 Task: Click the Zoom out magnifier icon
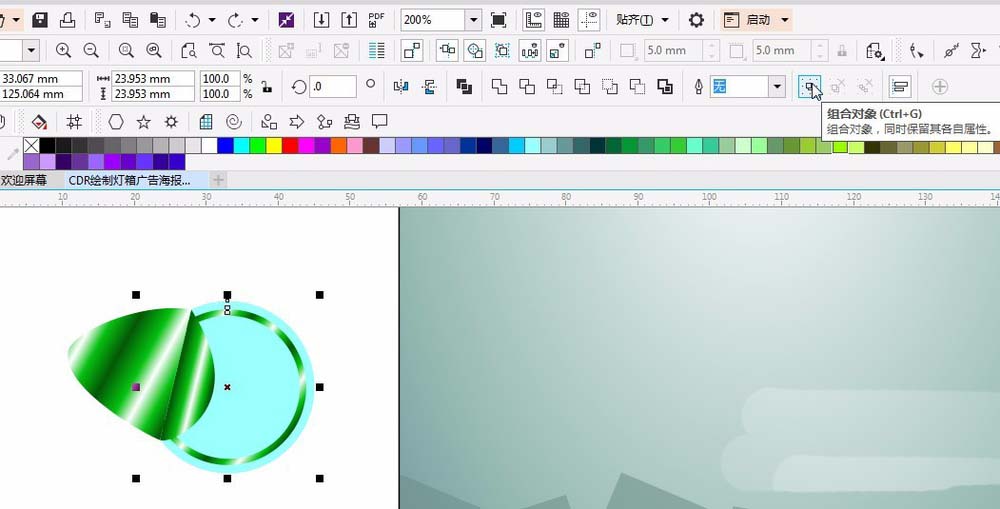click(91, 50)
